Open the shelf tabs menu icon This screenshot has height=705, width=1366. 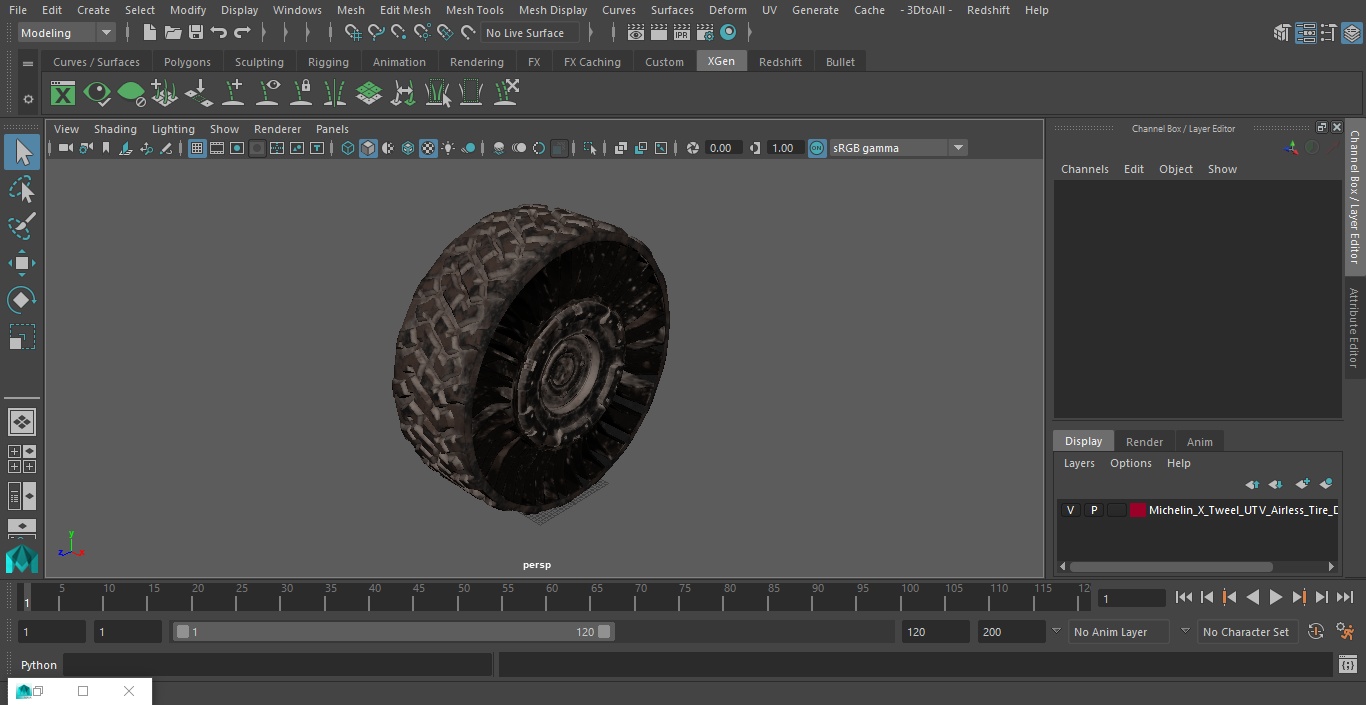pyautogui.click(x=28, y=63)
